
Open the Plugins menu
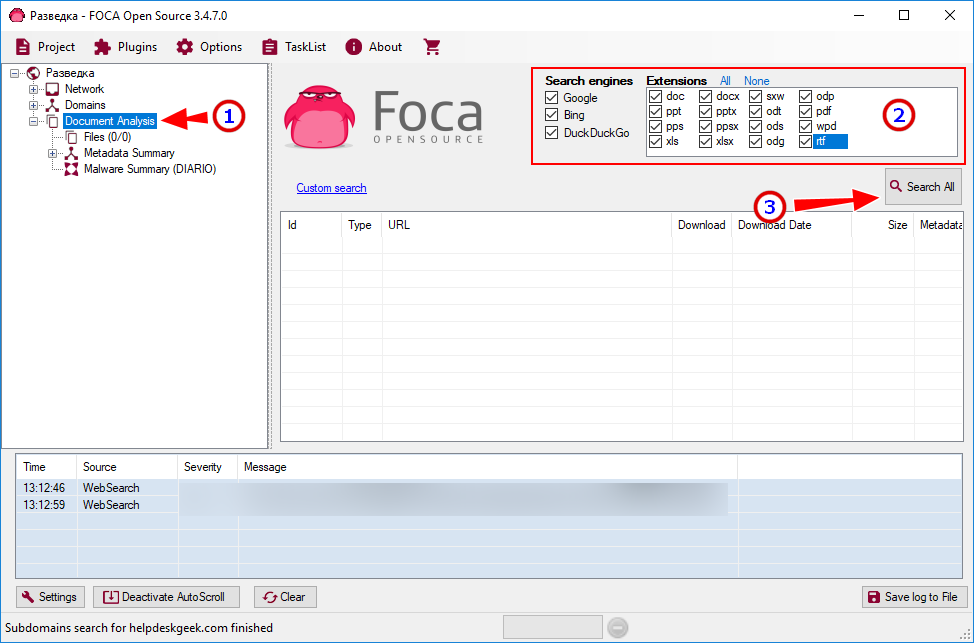125,47
